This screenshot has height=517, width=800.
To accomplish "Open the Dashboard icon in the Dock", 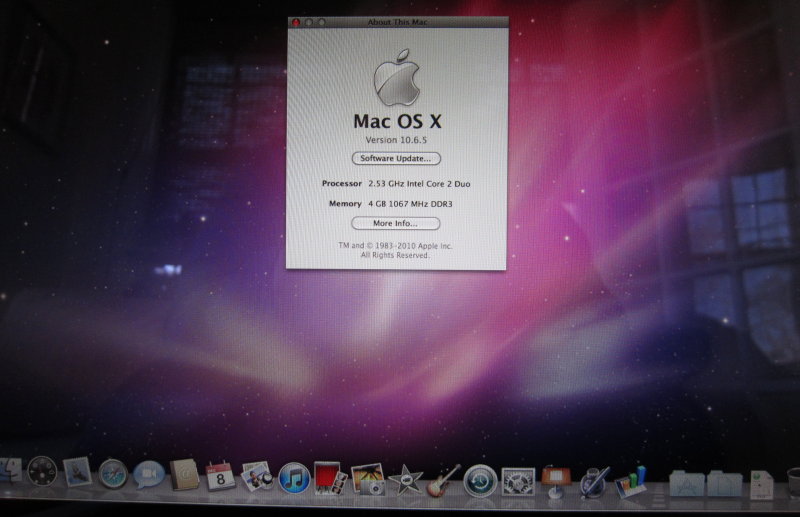I will [42, 471].
